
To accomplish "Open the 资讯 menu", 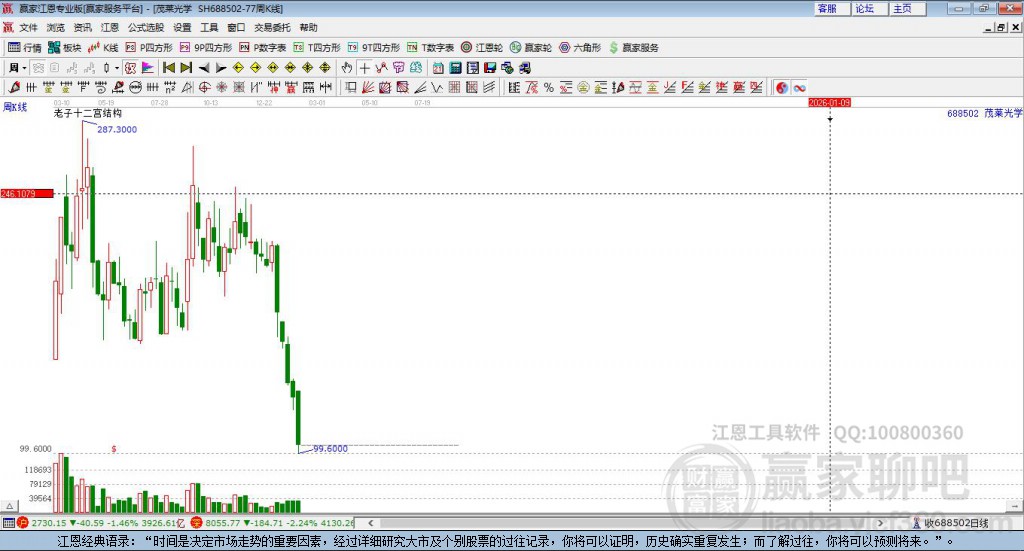I will [x=82, y=27].
